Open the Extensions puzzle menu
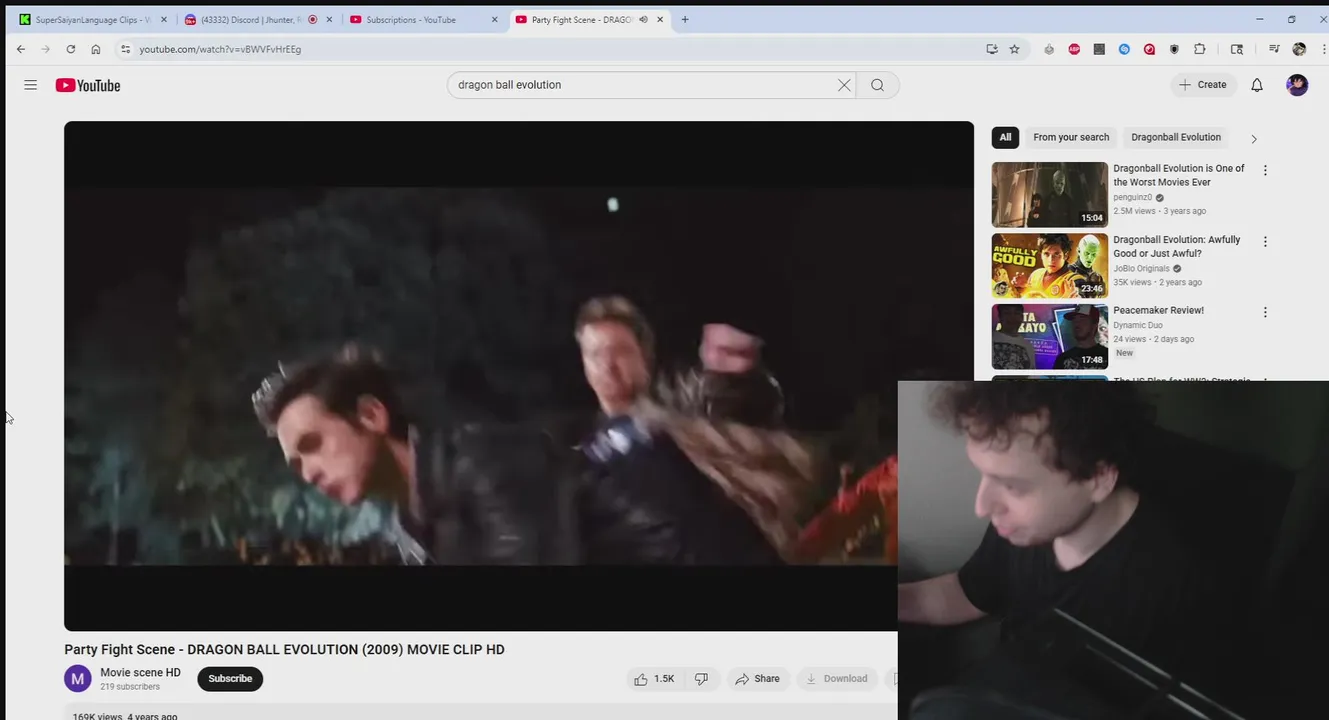Viewport: 1329px width, 720px height. [1199, 49]
